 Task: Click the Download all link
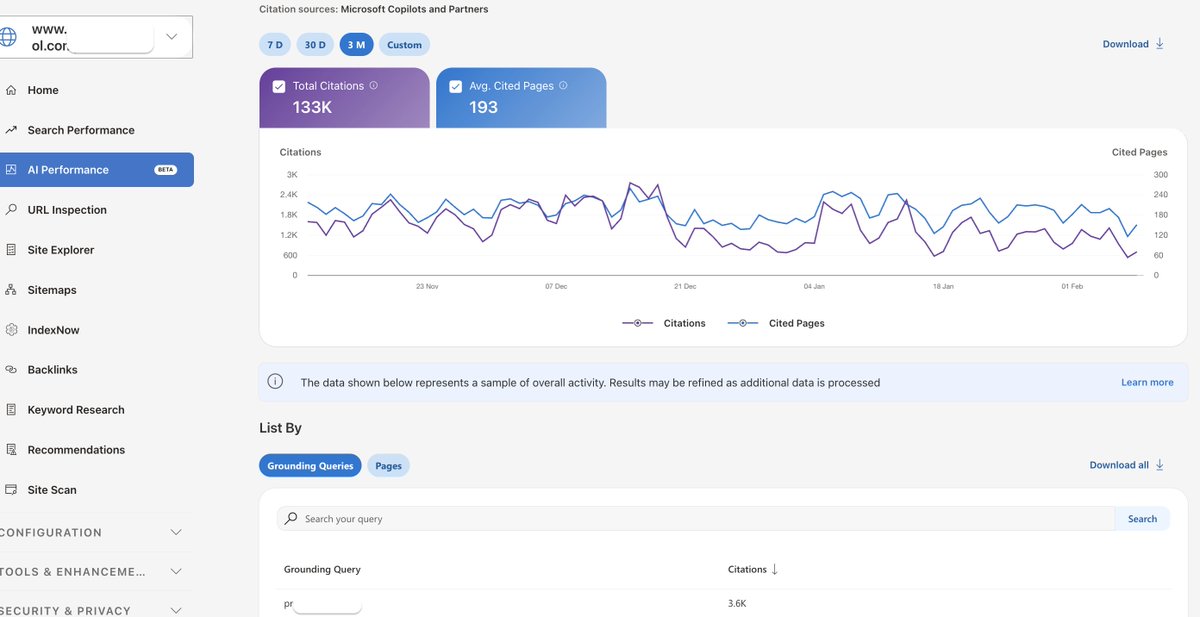coord(1119,465)
